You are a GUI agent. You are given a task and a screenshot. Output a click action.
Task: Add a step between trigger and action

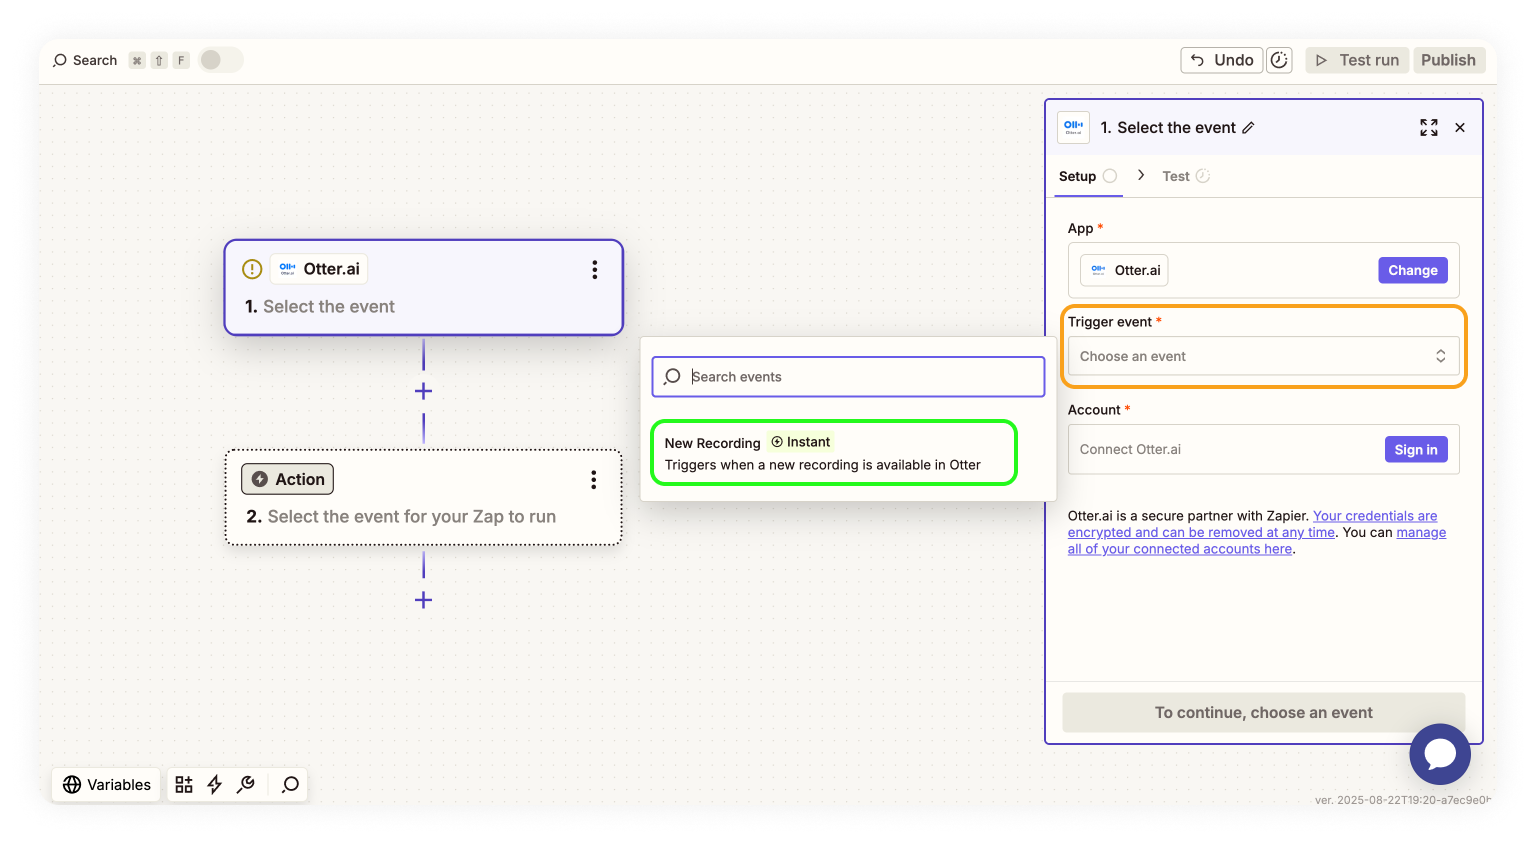point(423,391)
